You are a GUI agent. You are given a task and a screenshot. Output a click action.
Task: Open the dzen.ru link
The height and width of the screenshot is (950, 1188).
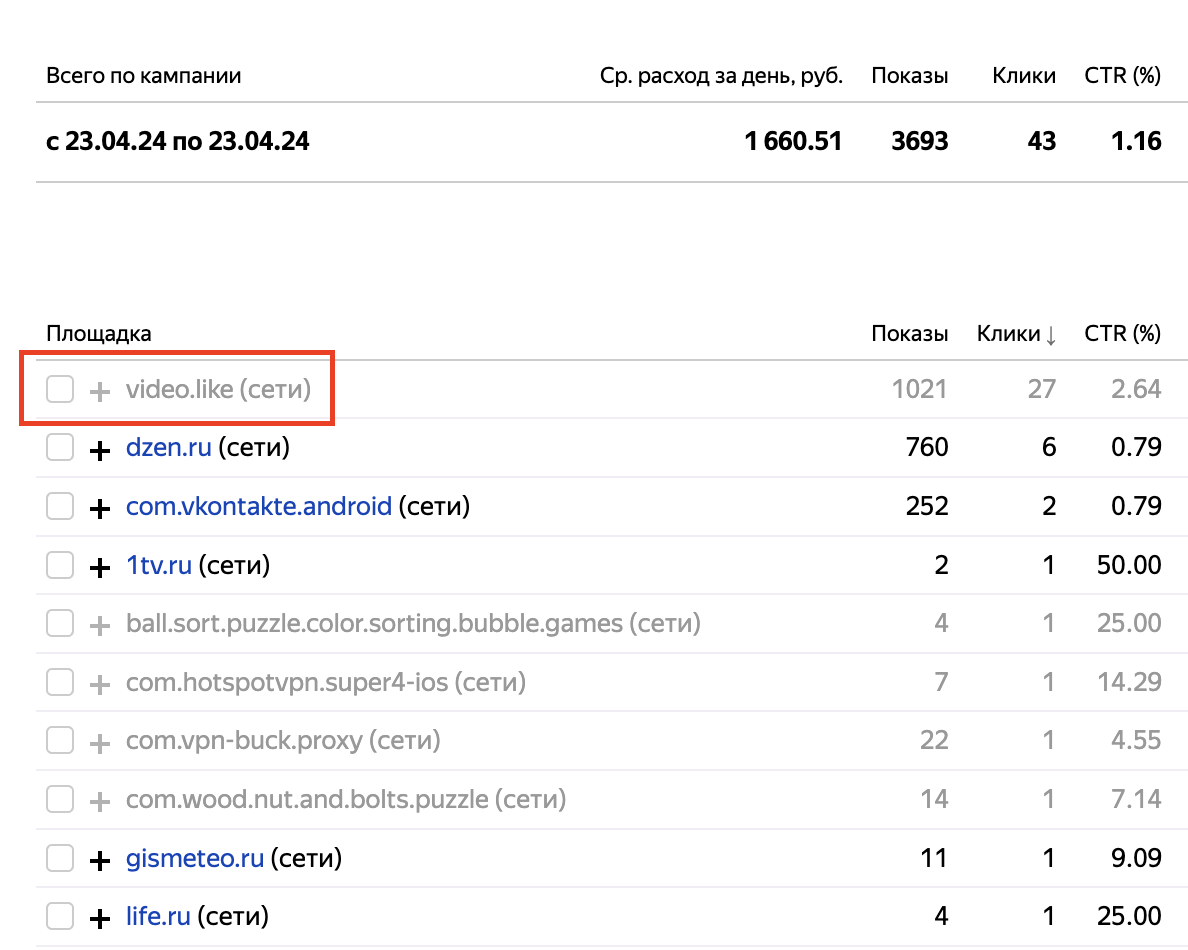click(x=168, y=447)
